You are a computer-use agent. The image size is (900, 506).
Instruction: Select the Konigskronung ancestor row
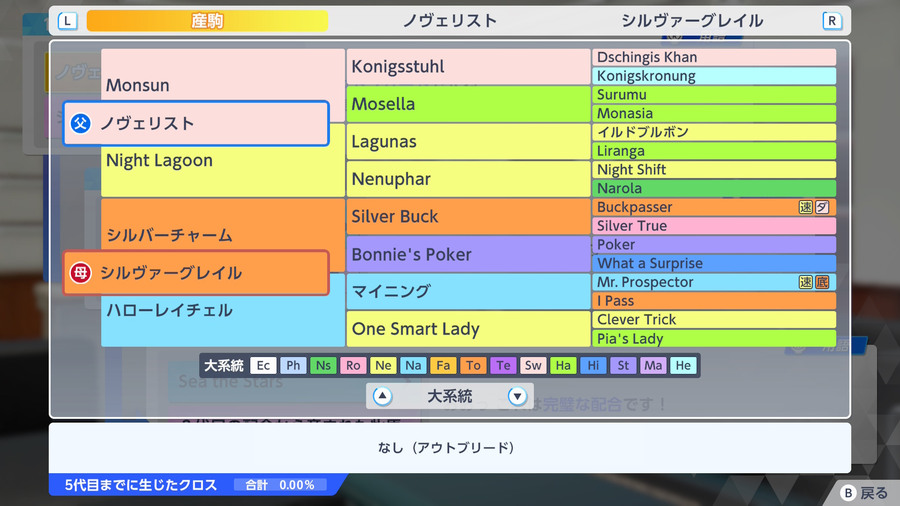(x=714, y=76)
